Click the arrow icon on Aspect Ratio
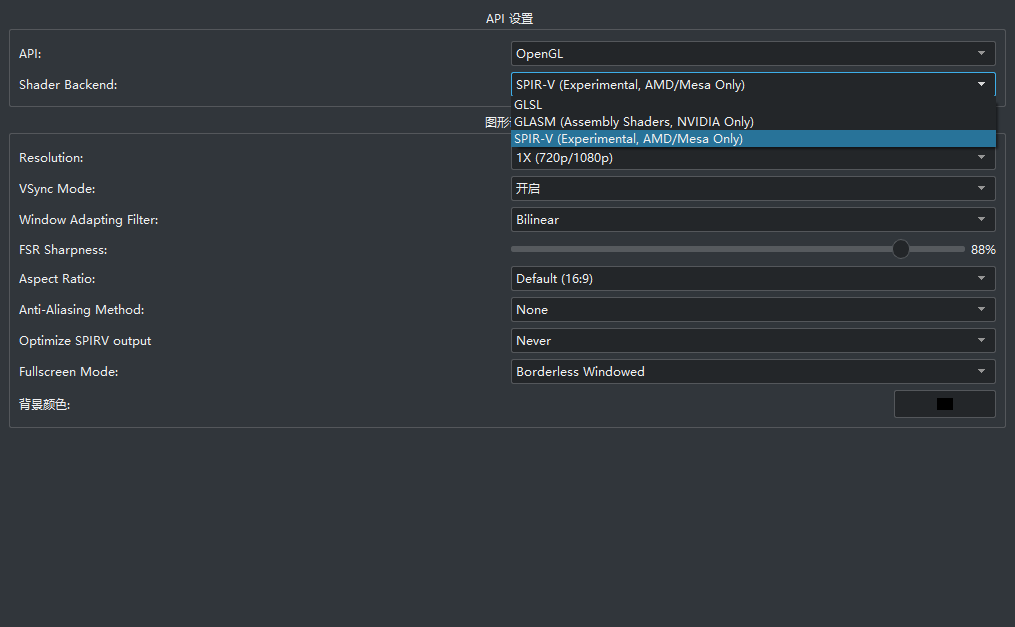This screenshot has height=627, width=1015. pyautogui.click(x=981, y=279)
